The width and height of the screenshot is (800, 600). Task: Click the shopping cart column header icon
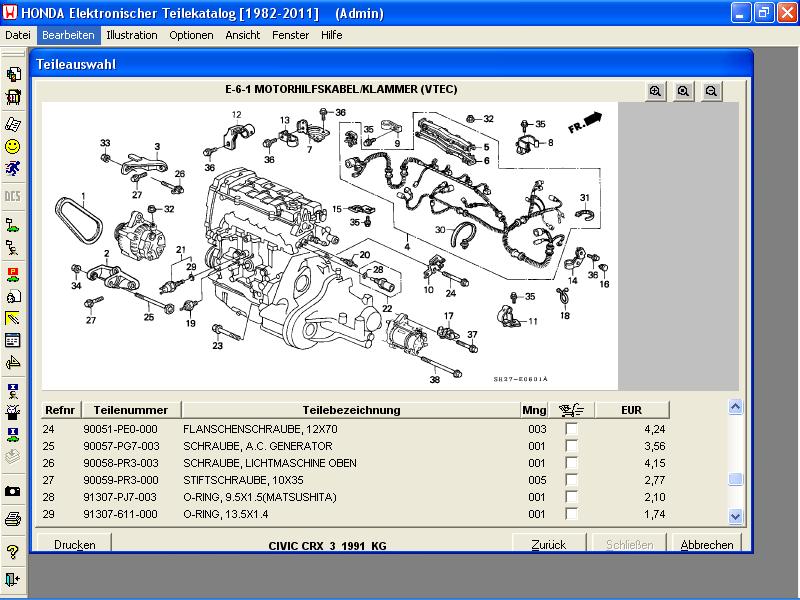(571, 410)
